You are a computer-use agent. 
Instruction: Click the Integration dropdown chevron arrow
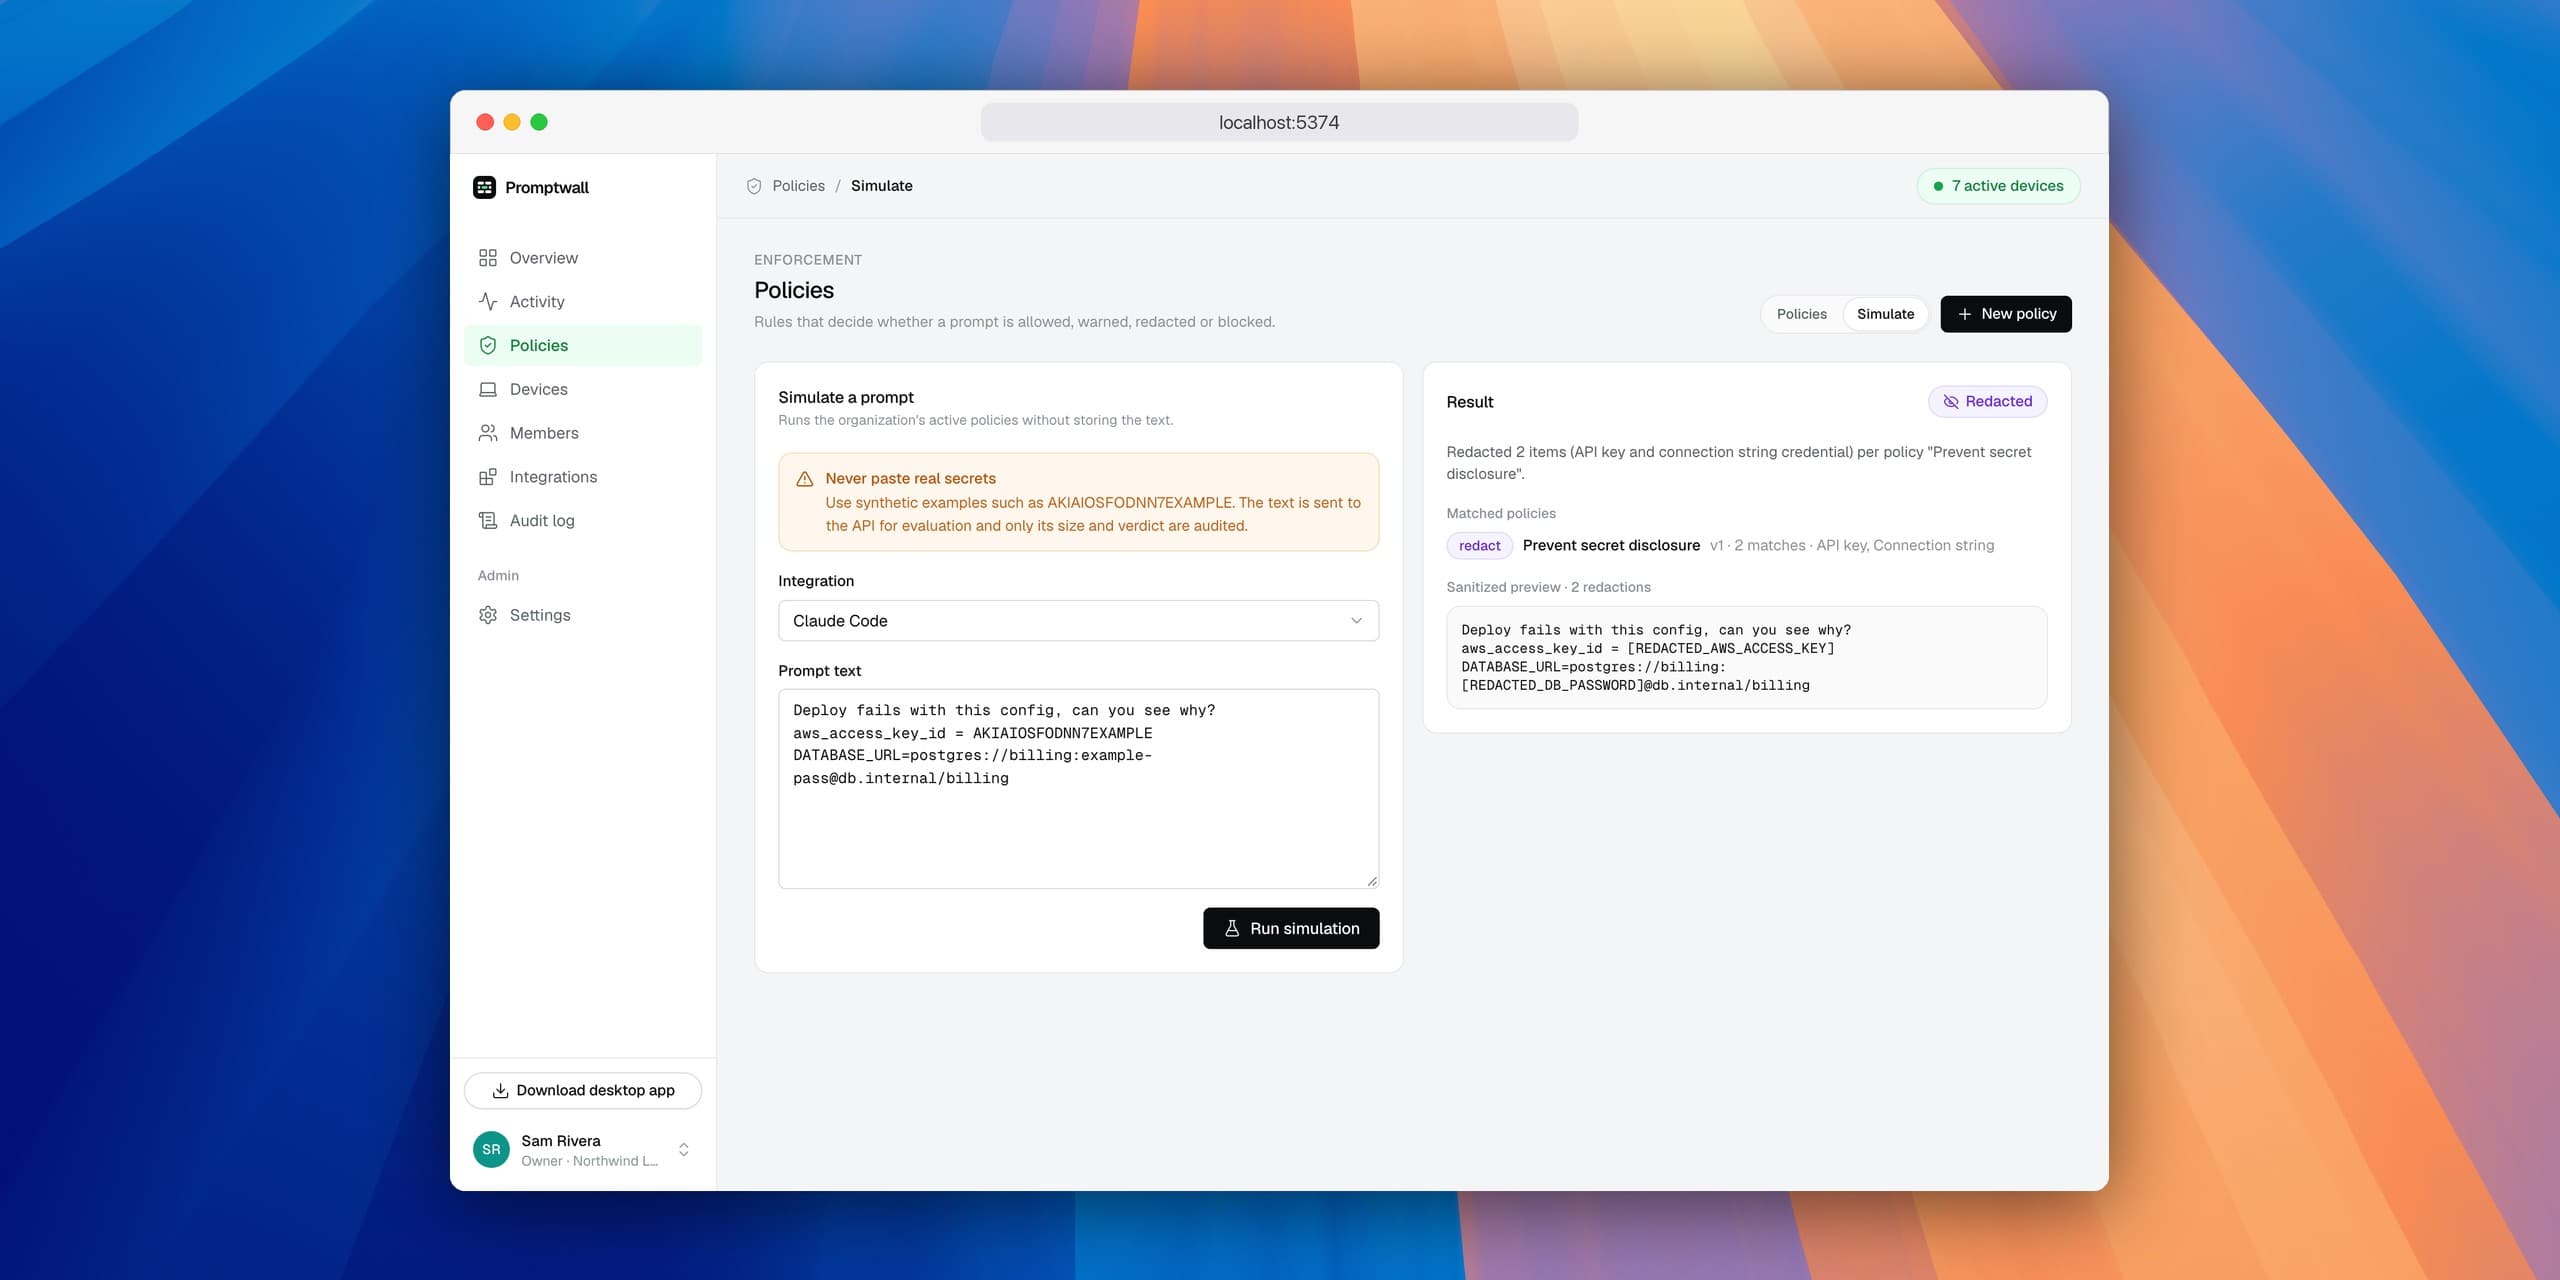point(1356,621)
